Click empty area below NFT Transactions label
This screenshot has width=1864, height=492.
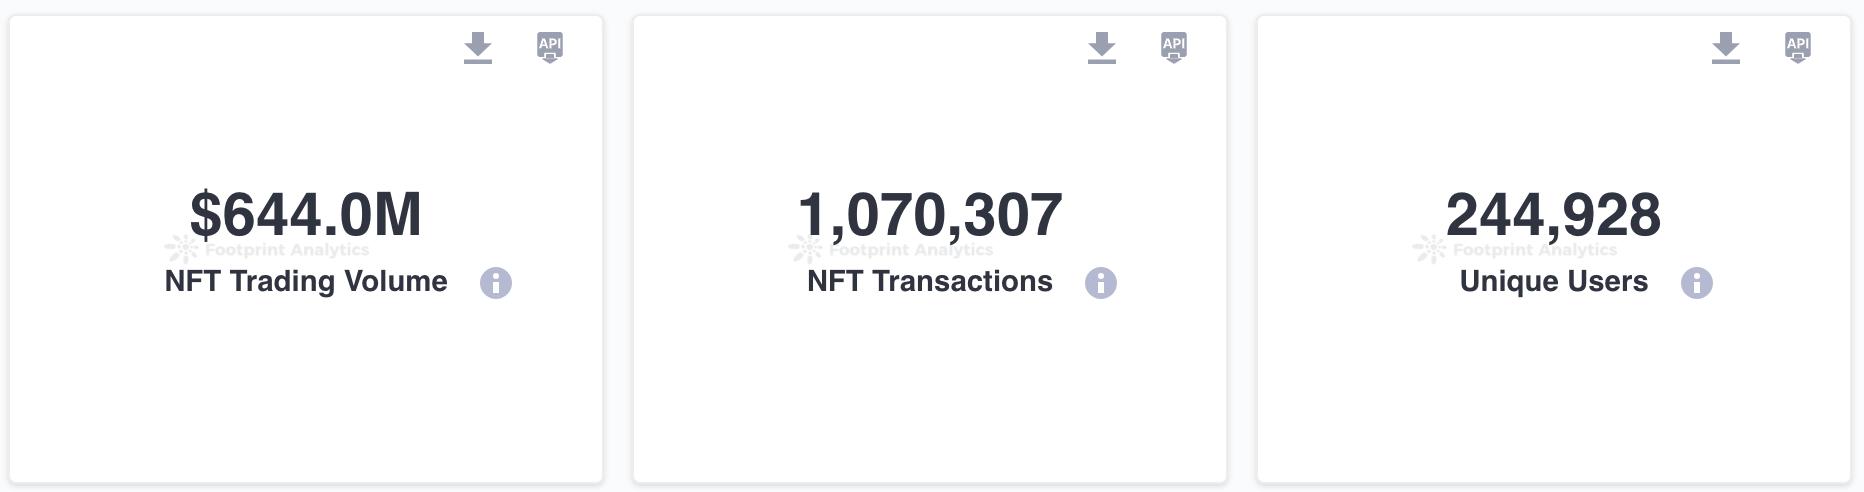[930, 390]
